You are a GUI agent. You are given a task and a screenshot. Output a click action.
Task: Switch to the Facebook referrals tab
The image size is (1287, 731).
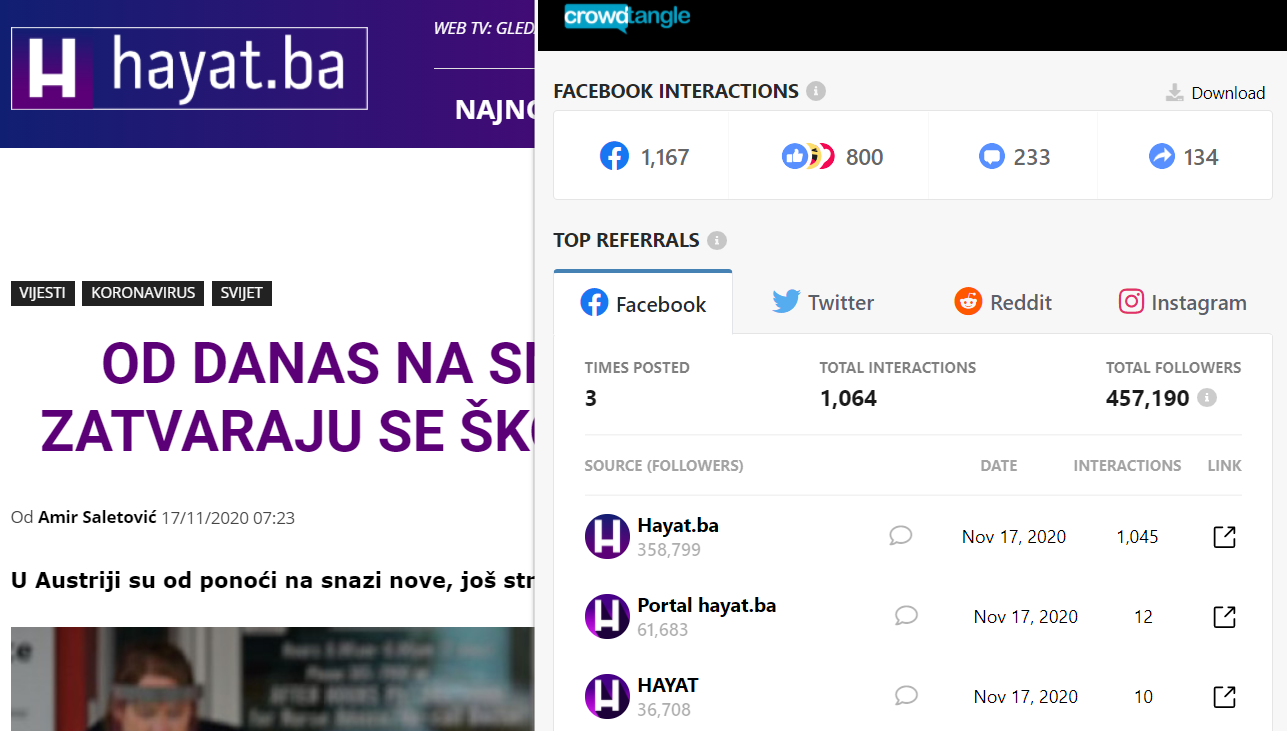643,303
